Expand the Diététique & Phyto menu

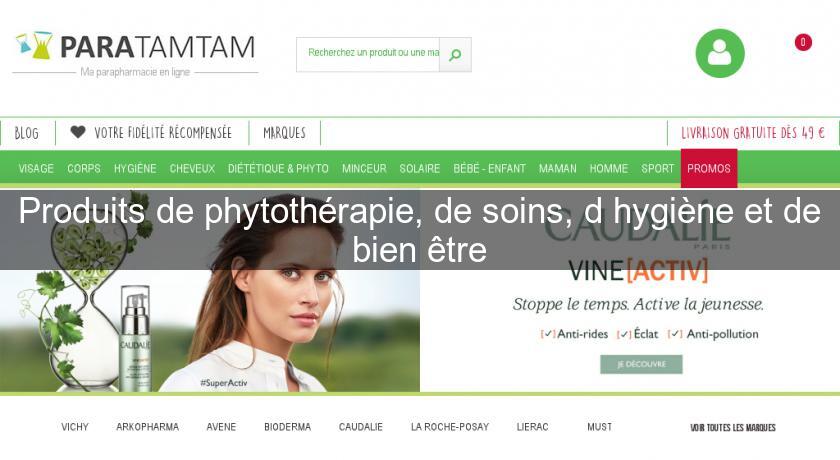click(x=278, y=169)
